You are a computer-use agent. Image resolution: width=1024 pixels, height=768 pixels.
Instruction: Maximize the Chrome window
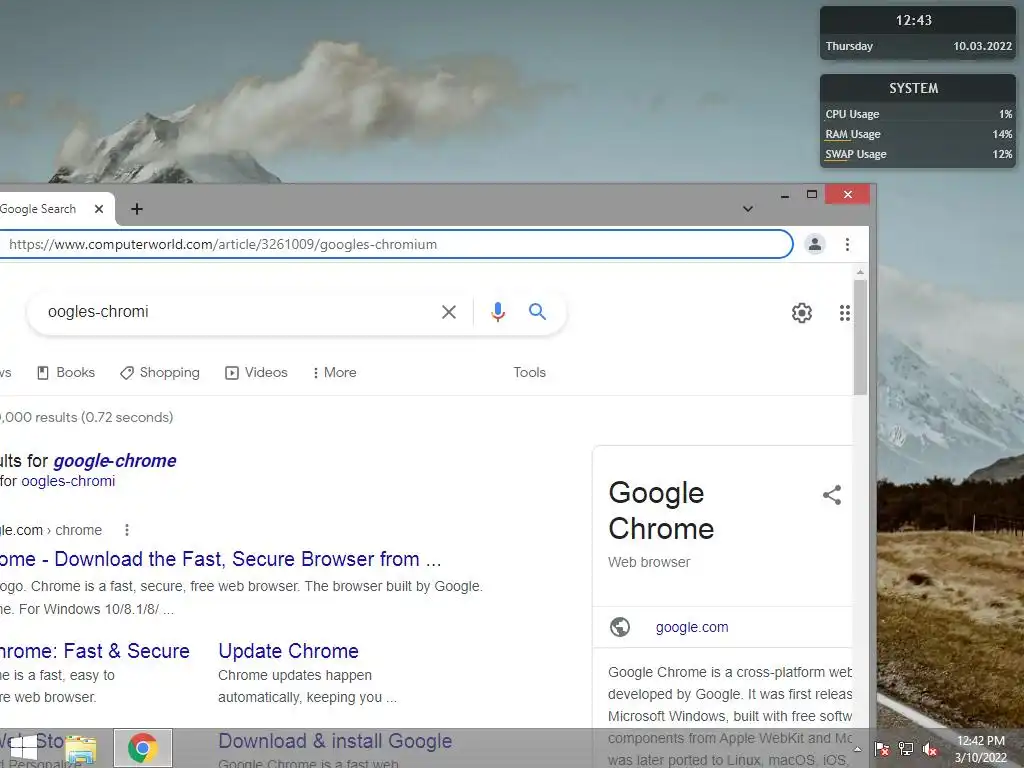(x=812, y=195)
